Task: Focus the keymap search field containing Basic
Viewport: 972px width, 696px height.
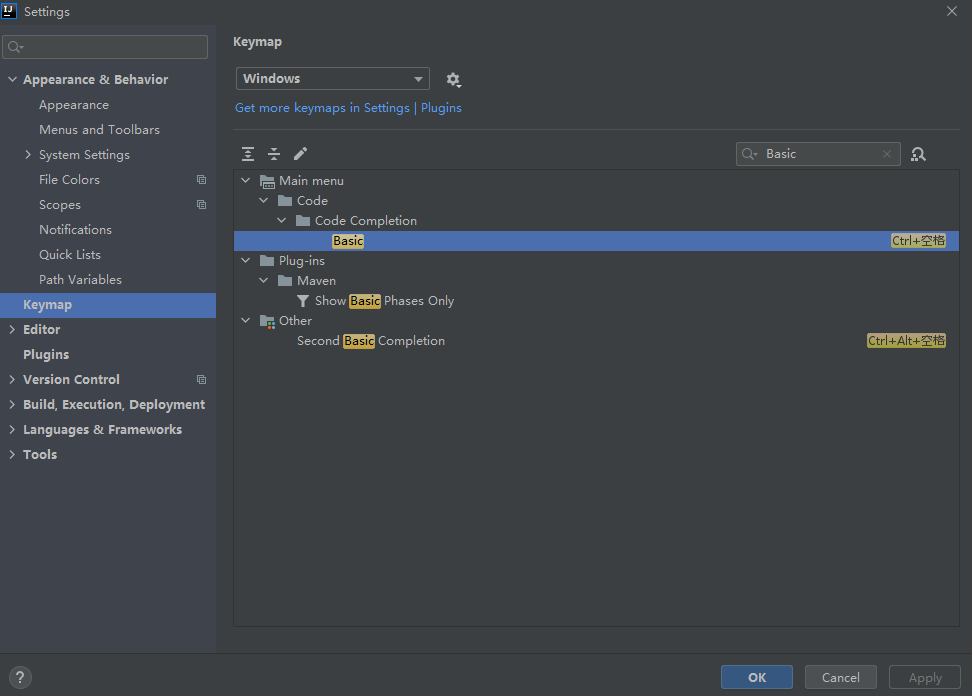Action: 818,154
